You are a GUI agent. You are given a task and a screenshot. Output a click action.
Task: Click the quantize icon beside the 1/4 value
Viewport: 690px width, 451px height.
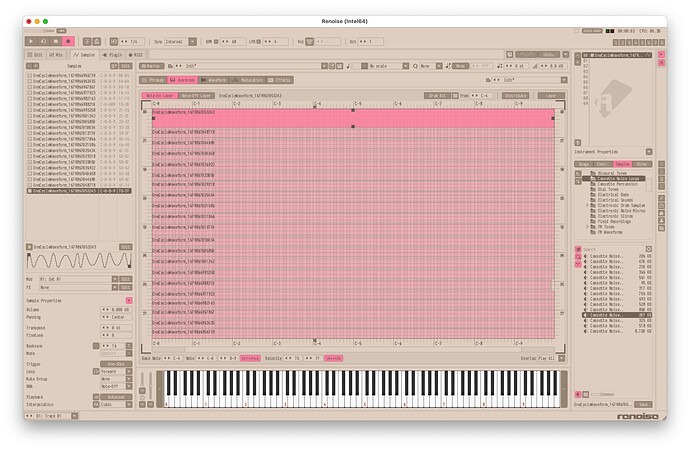[x=114, y=41]
